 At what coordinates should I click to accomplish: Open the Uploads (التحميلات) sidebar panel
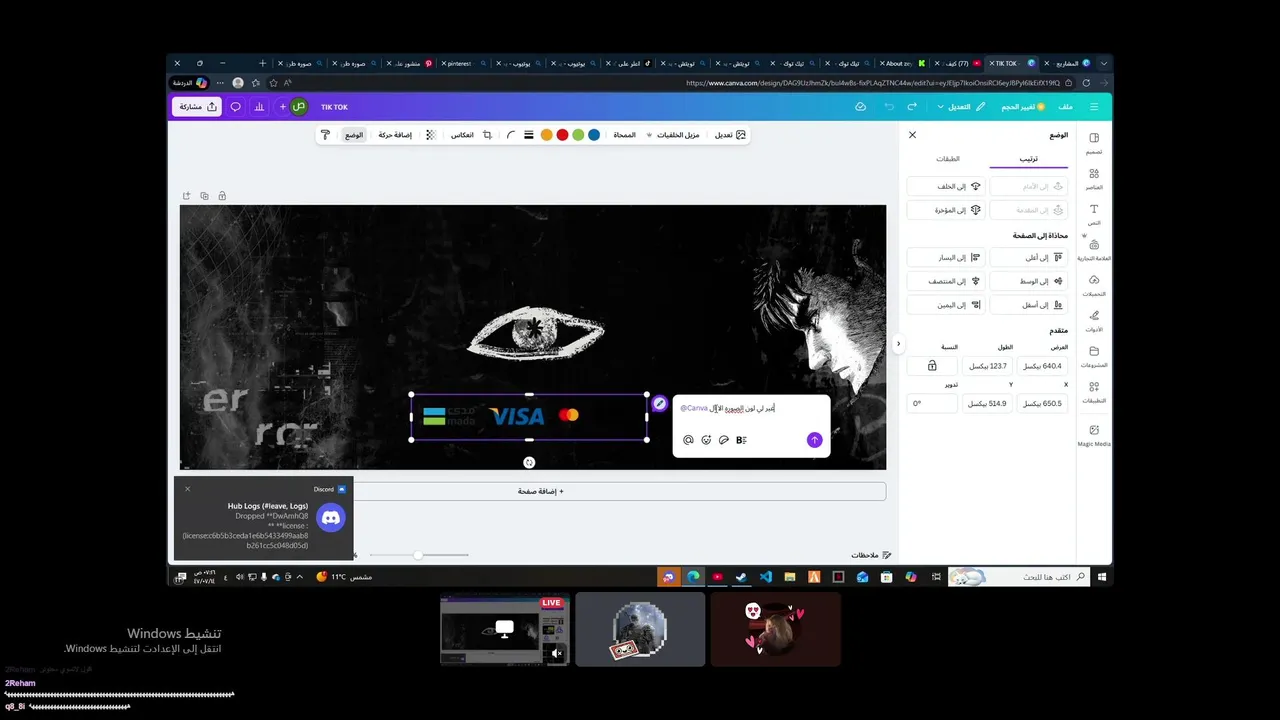tap(1094, 285)
